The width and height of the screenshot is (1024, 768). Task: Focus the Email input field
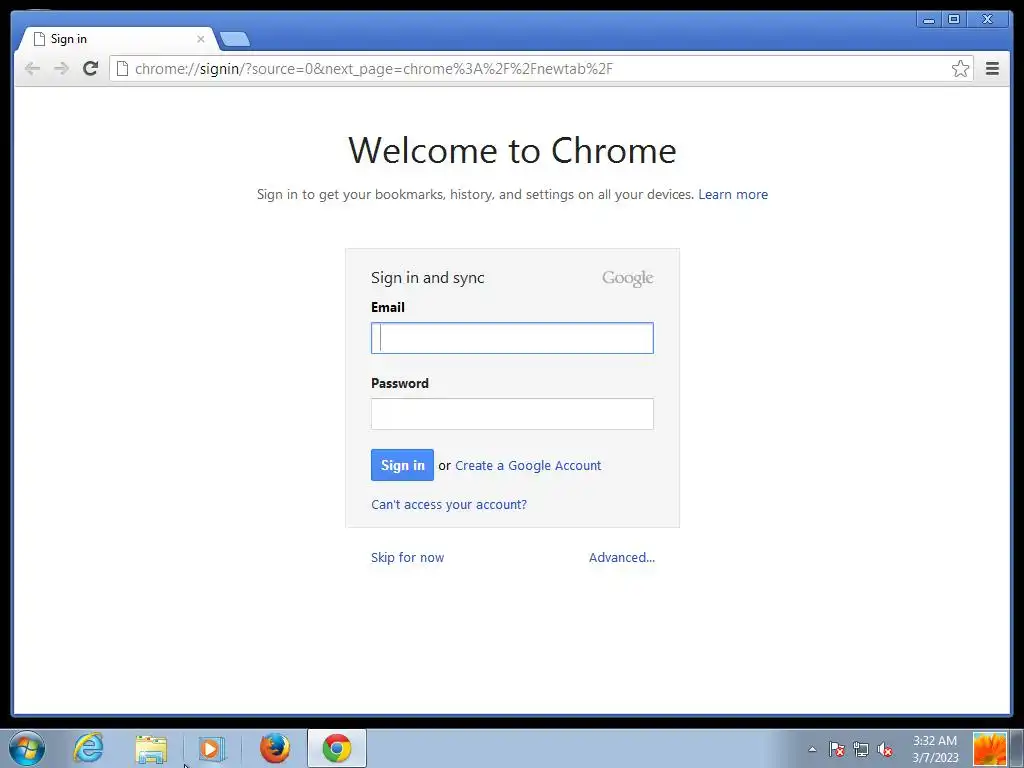(512, 338)
